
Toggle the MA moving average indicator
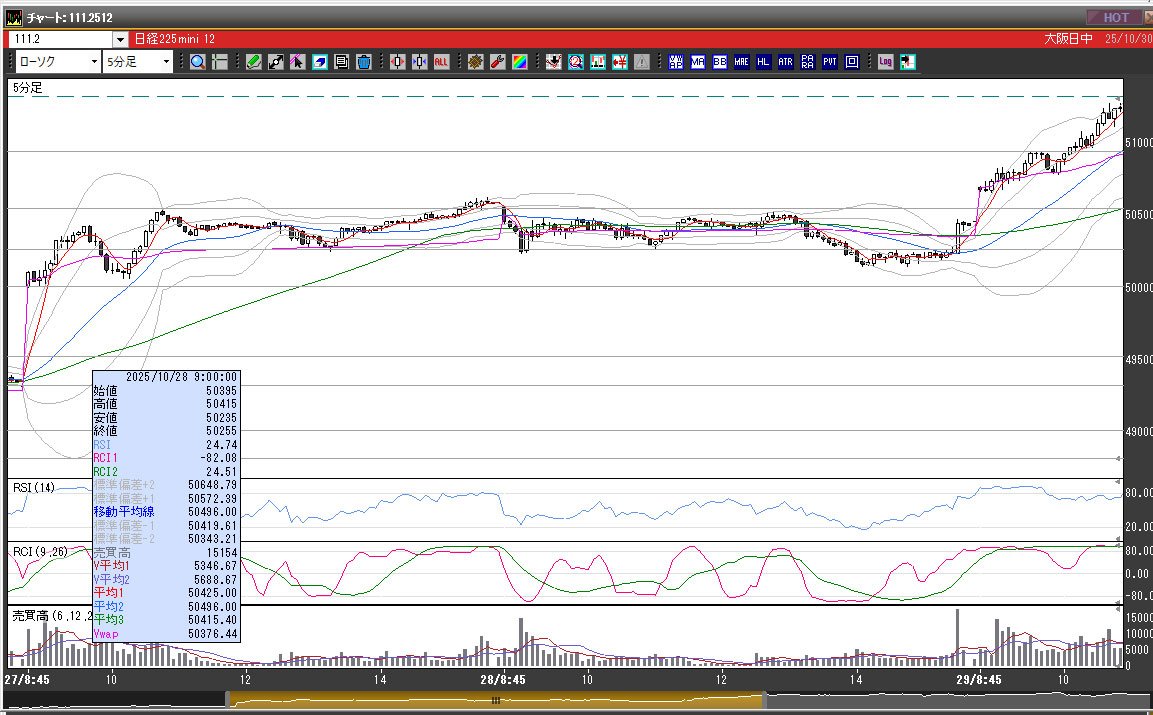tap(698, 62)
